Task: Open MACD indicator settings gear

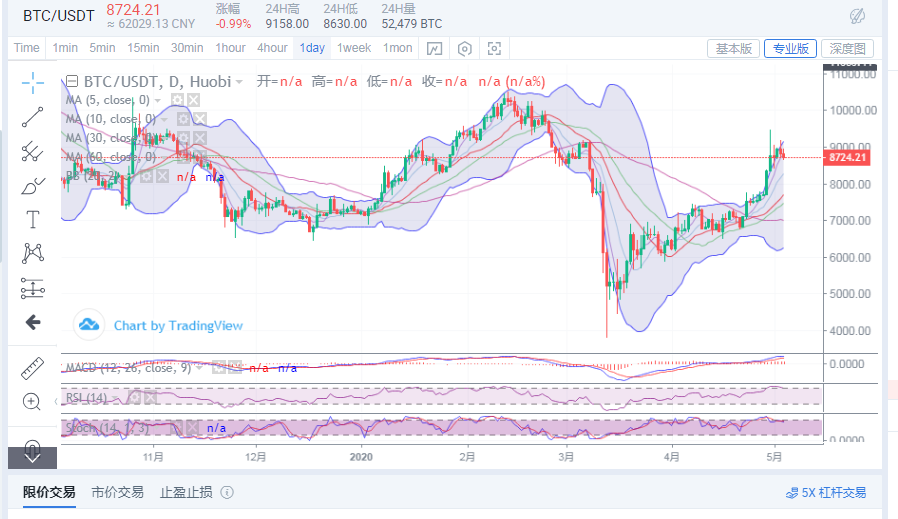Action: (x=219, y=367)
